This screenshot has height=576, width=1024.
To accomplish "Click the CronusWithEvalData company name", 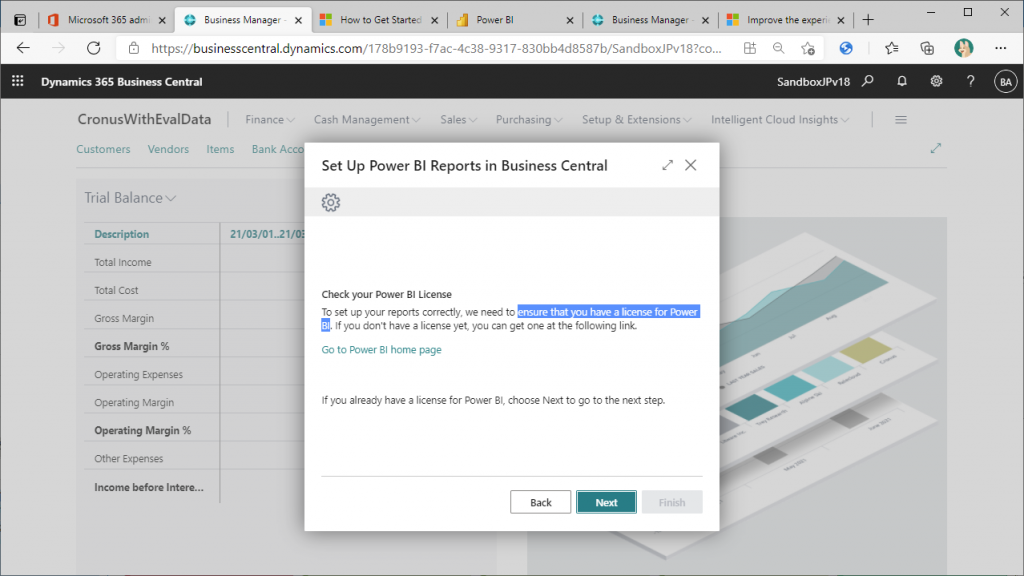I will click(x=144, y=120).
